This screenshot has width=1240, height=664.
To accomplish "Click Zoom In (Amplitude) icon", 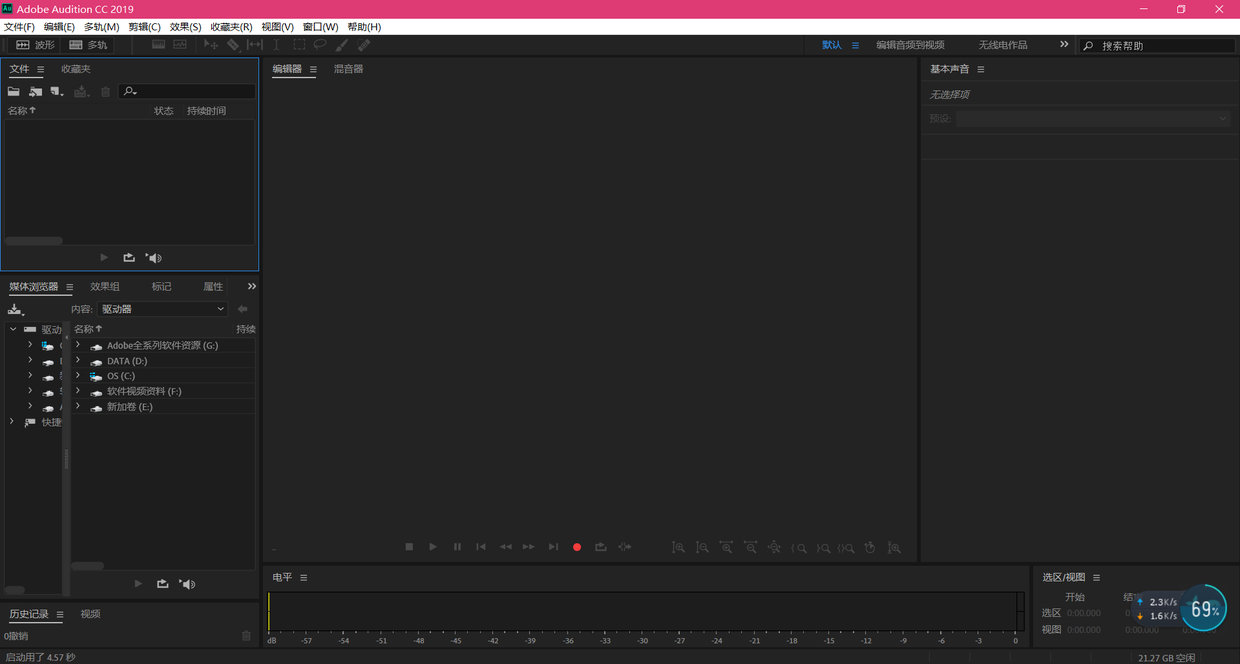I will tap(678, 547).
